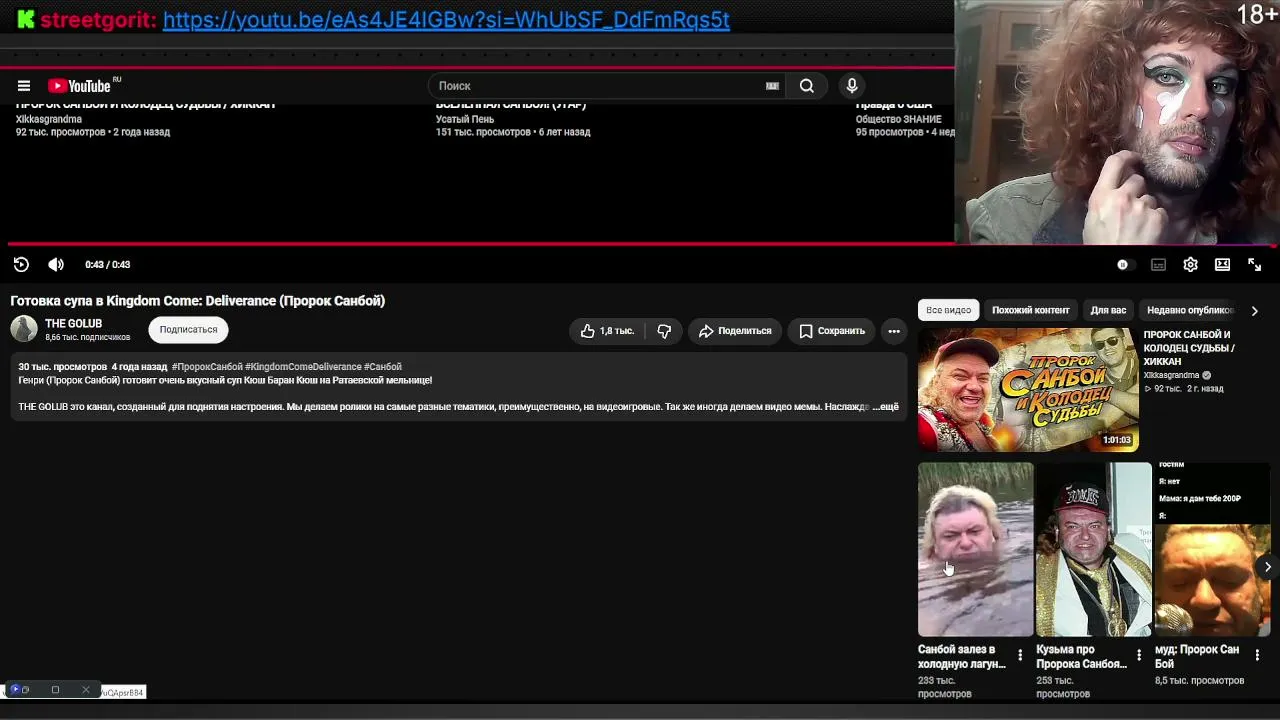Open menu for short 'Санбой залез в холодную лагун...'

(x=1020, y=656)
